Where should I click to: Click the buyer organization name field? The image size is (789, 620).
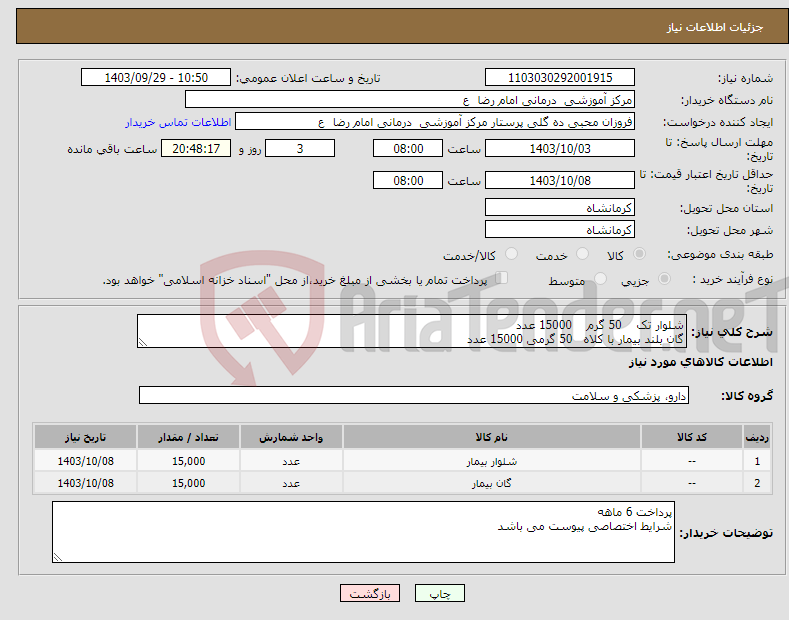pyautogui.click(x=410, y=100)
